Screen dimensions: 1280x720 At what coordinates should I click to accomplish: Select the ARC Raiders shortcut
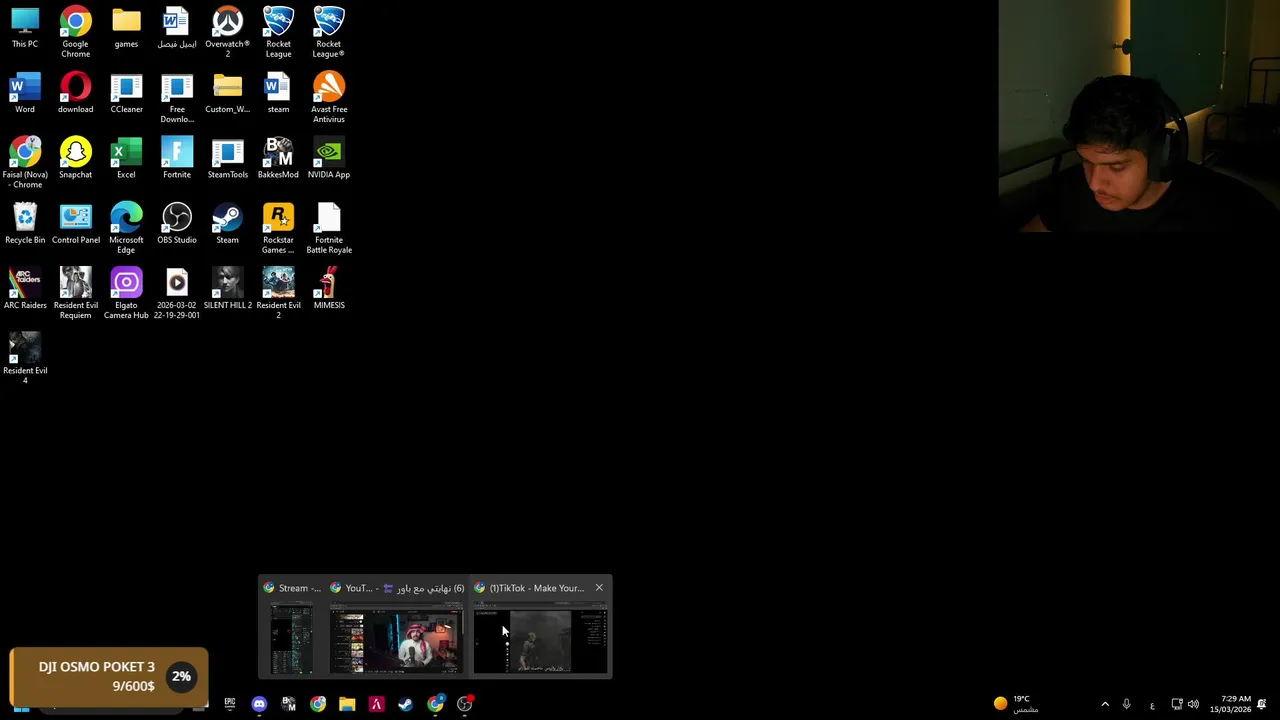(25, 289)
